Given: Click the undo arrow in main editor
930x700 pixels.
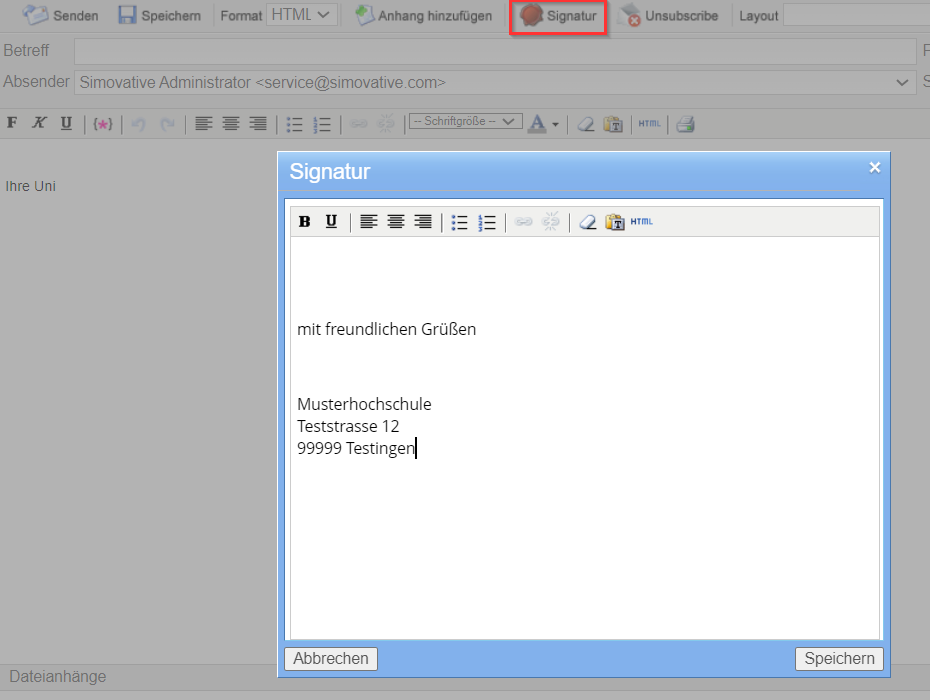Looking at the screenshot, I should tap(138, 124).
